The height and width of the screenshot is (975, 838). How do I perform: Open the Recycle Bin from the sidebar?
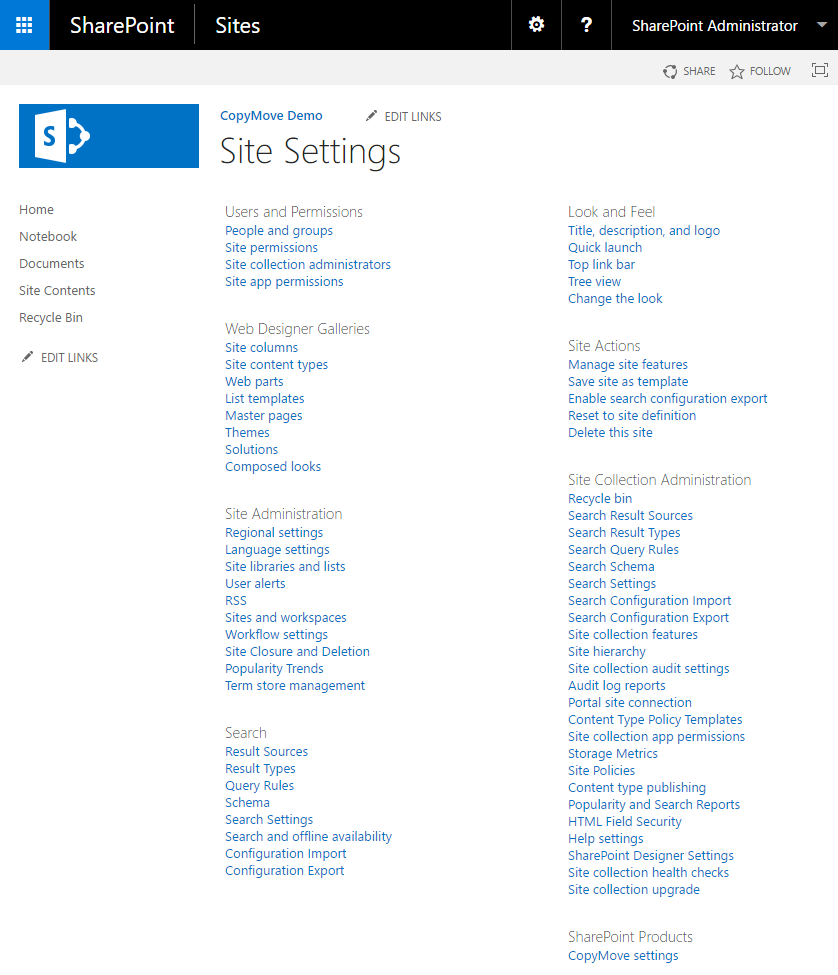(x=50, y=317)
